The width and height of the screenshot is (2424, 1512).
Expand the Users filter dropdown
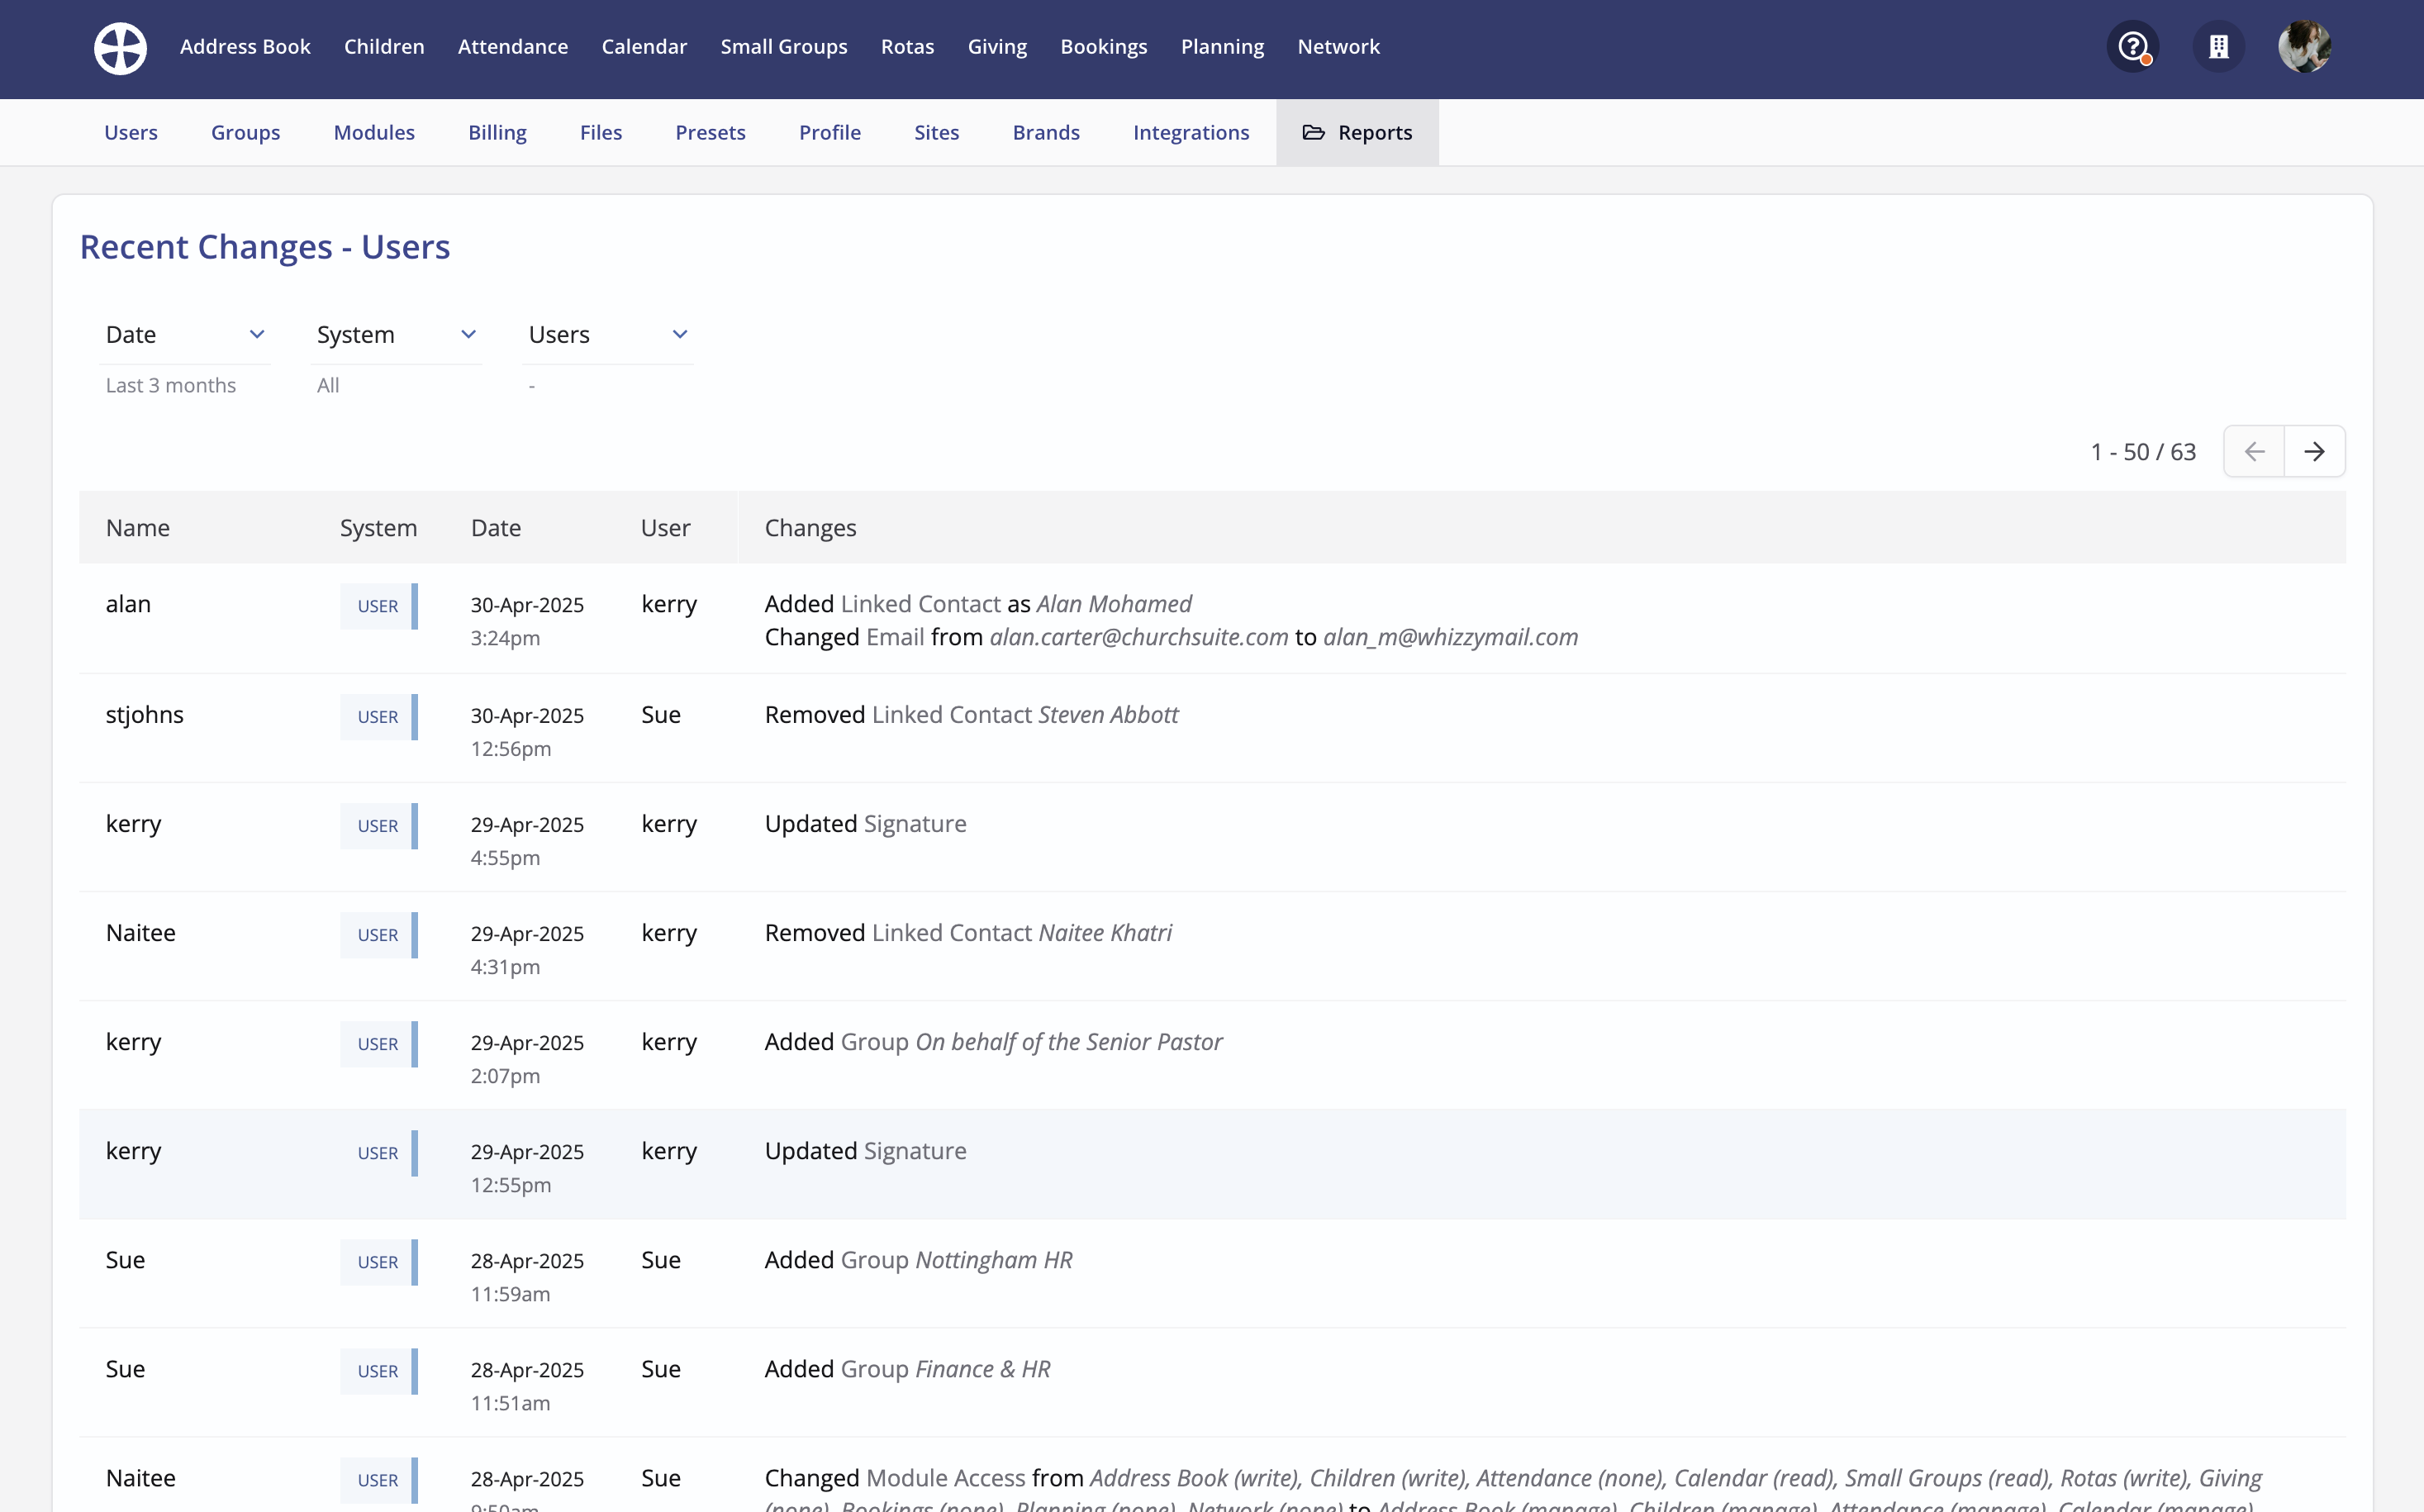(608, 335)
